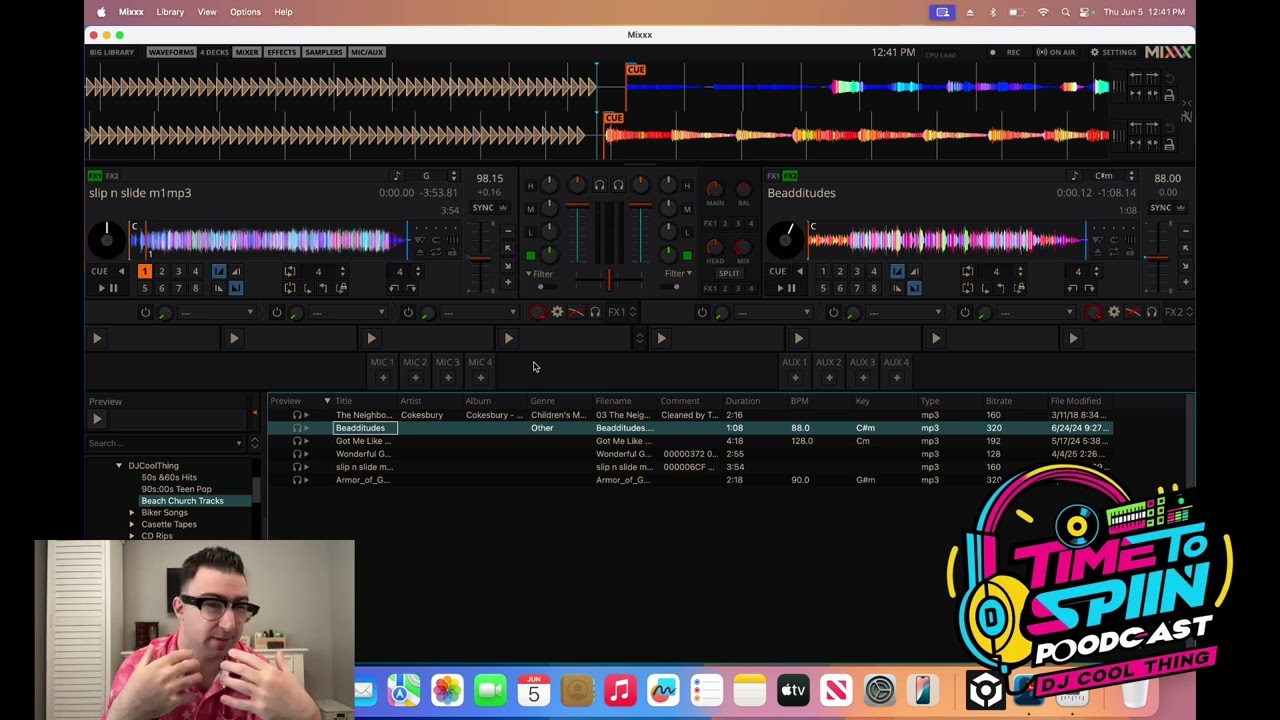Adjust the left deck pitch fader

click(481, 259)
